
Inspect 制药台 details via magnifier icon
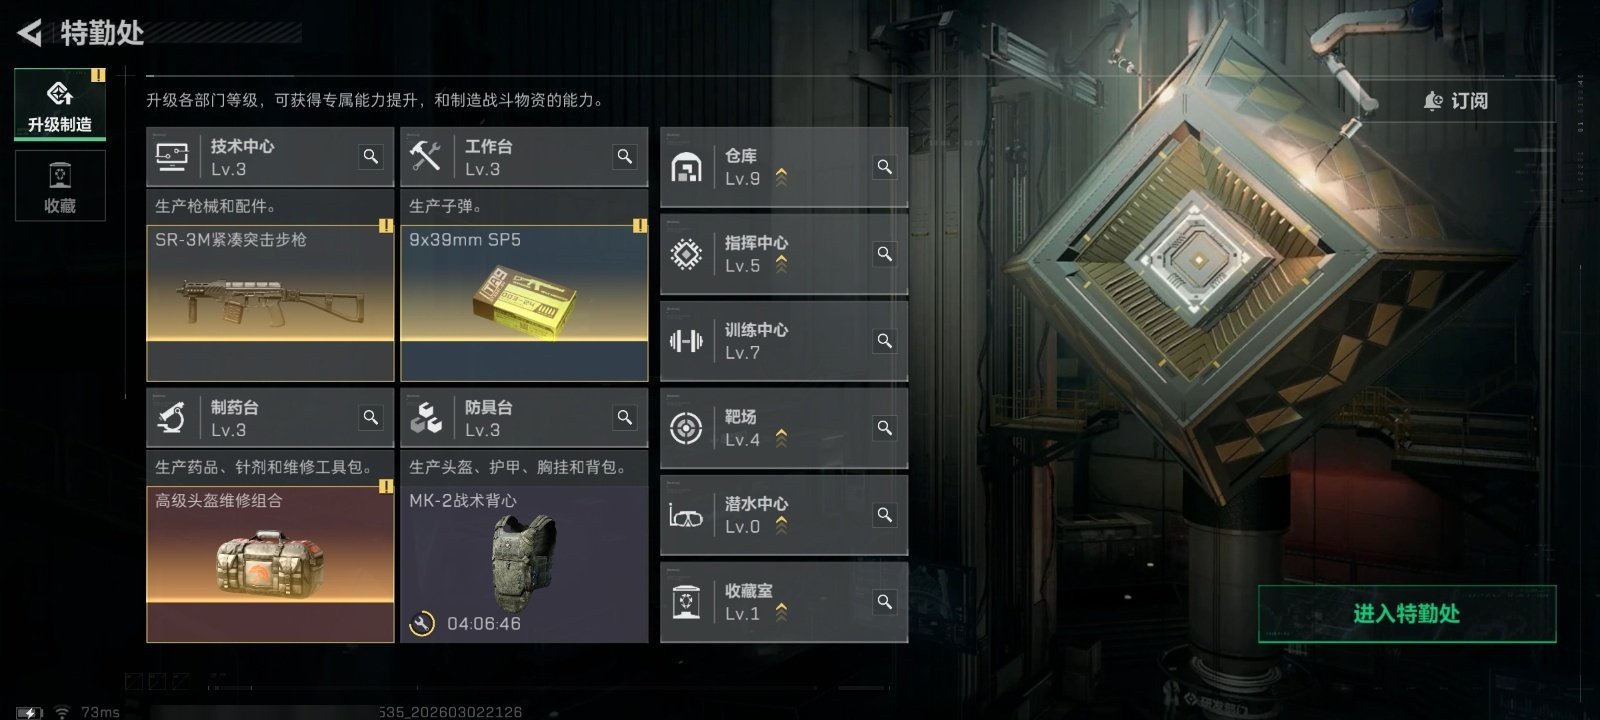pos(371,418)
